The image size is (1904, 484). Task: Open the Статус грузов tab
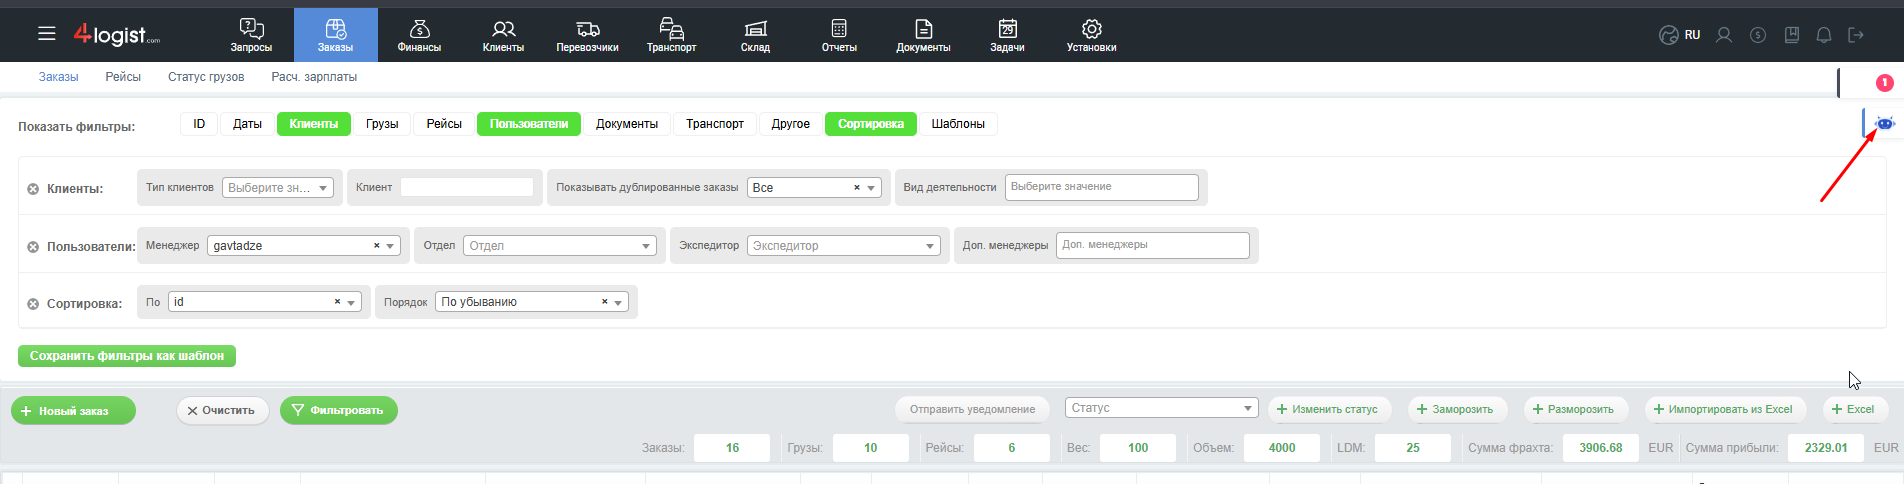click(x=206, y=77)
